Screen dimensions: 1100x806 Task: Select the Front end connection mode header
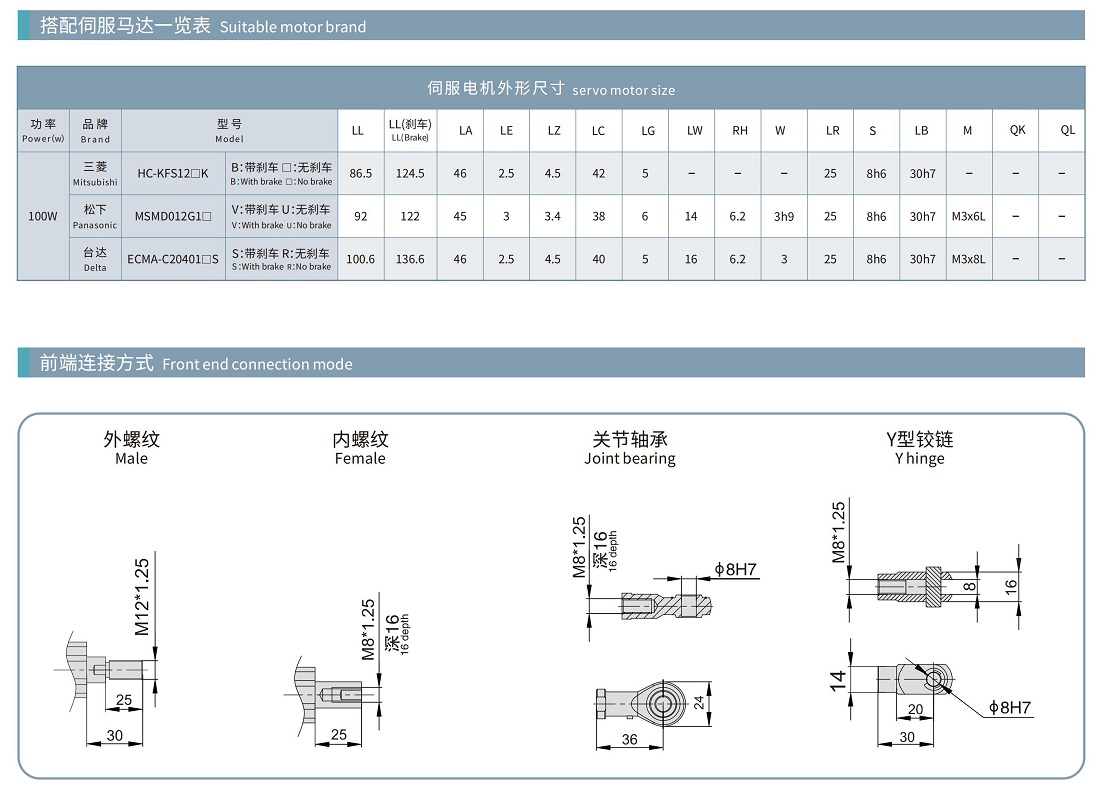[196, 364]
